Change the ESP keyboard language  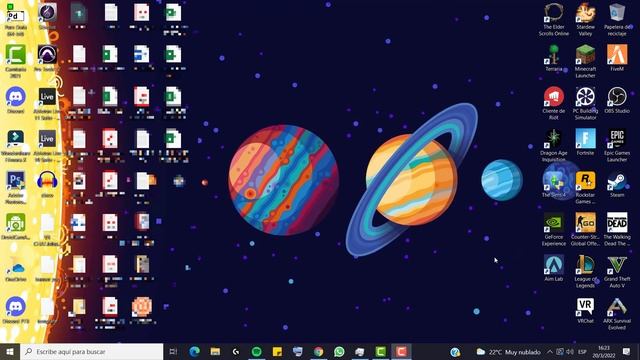pos(582,352)
